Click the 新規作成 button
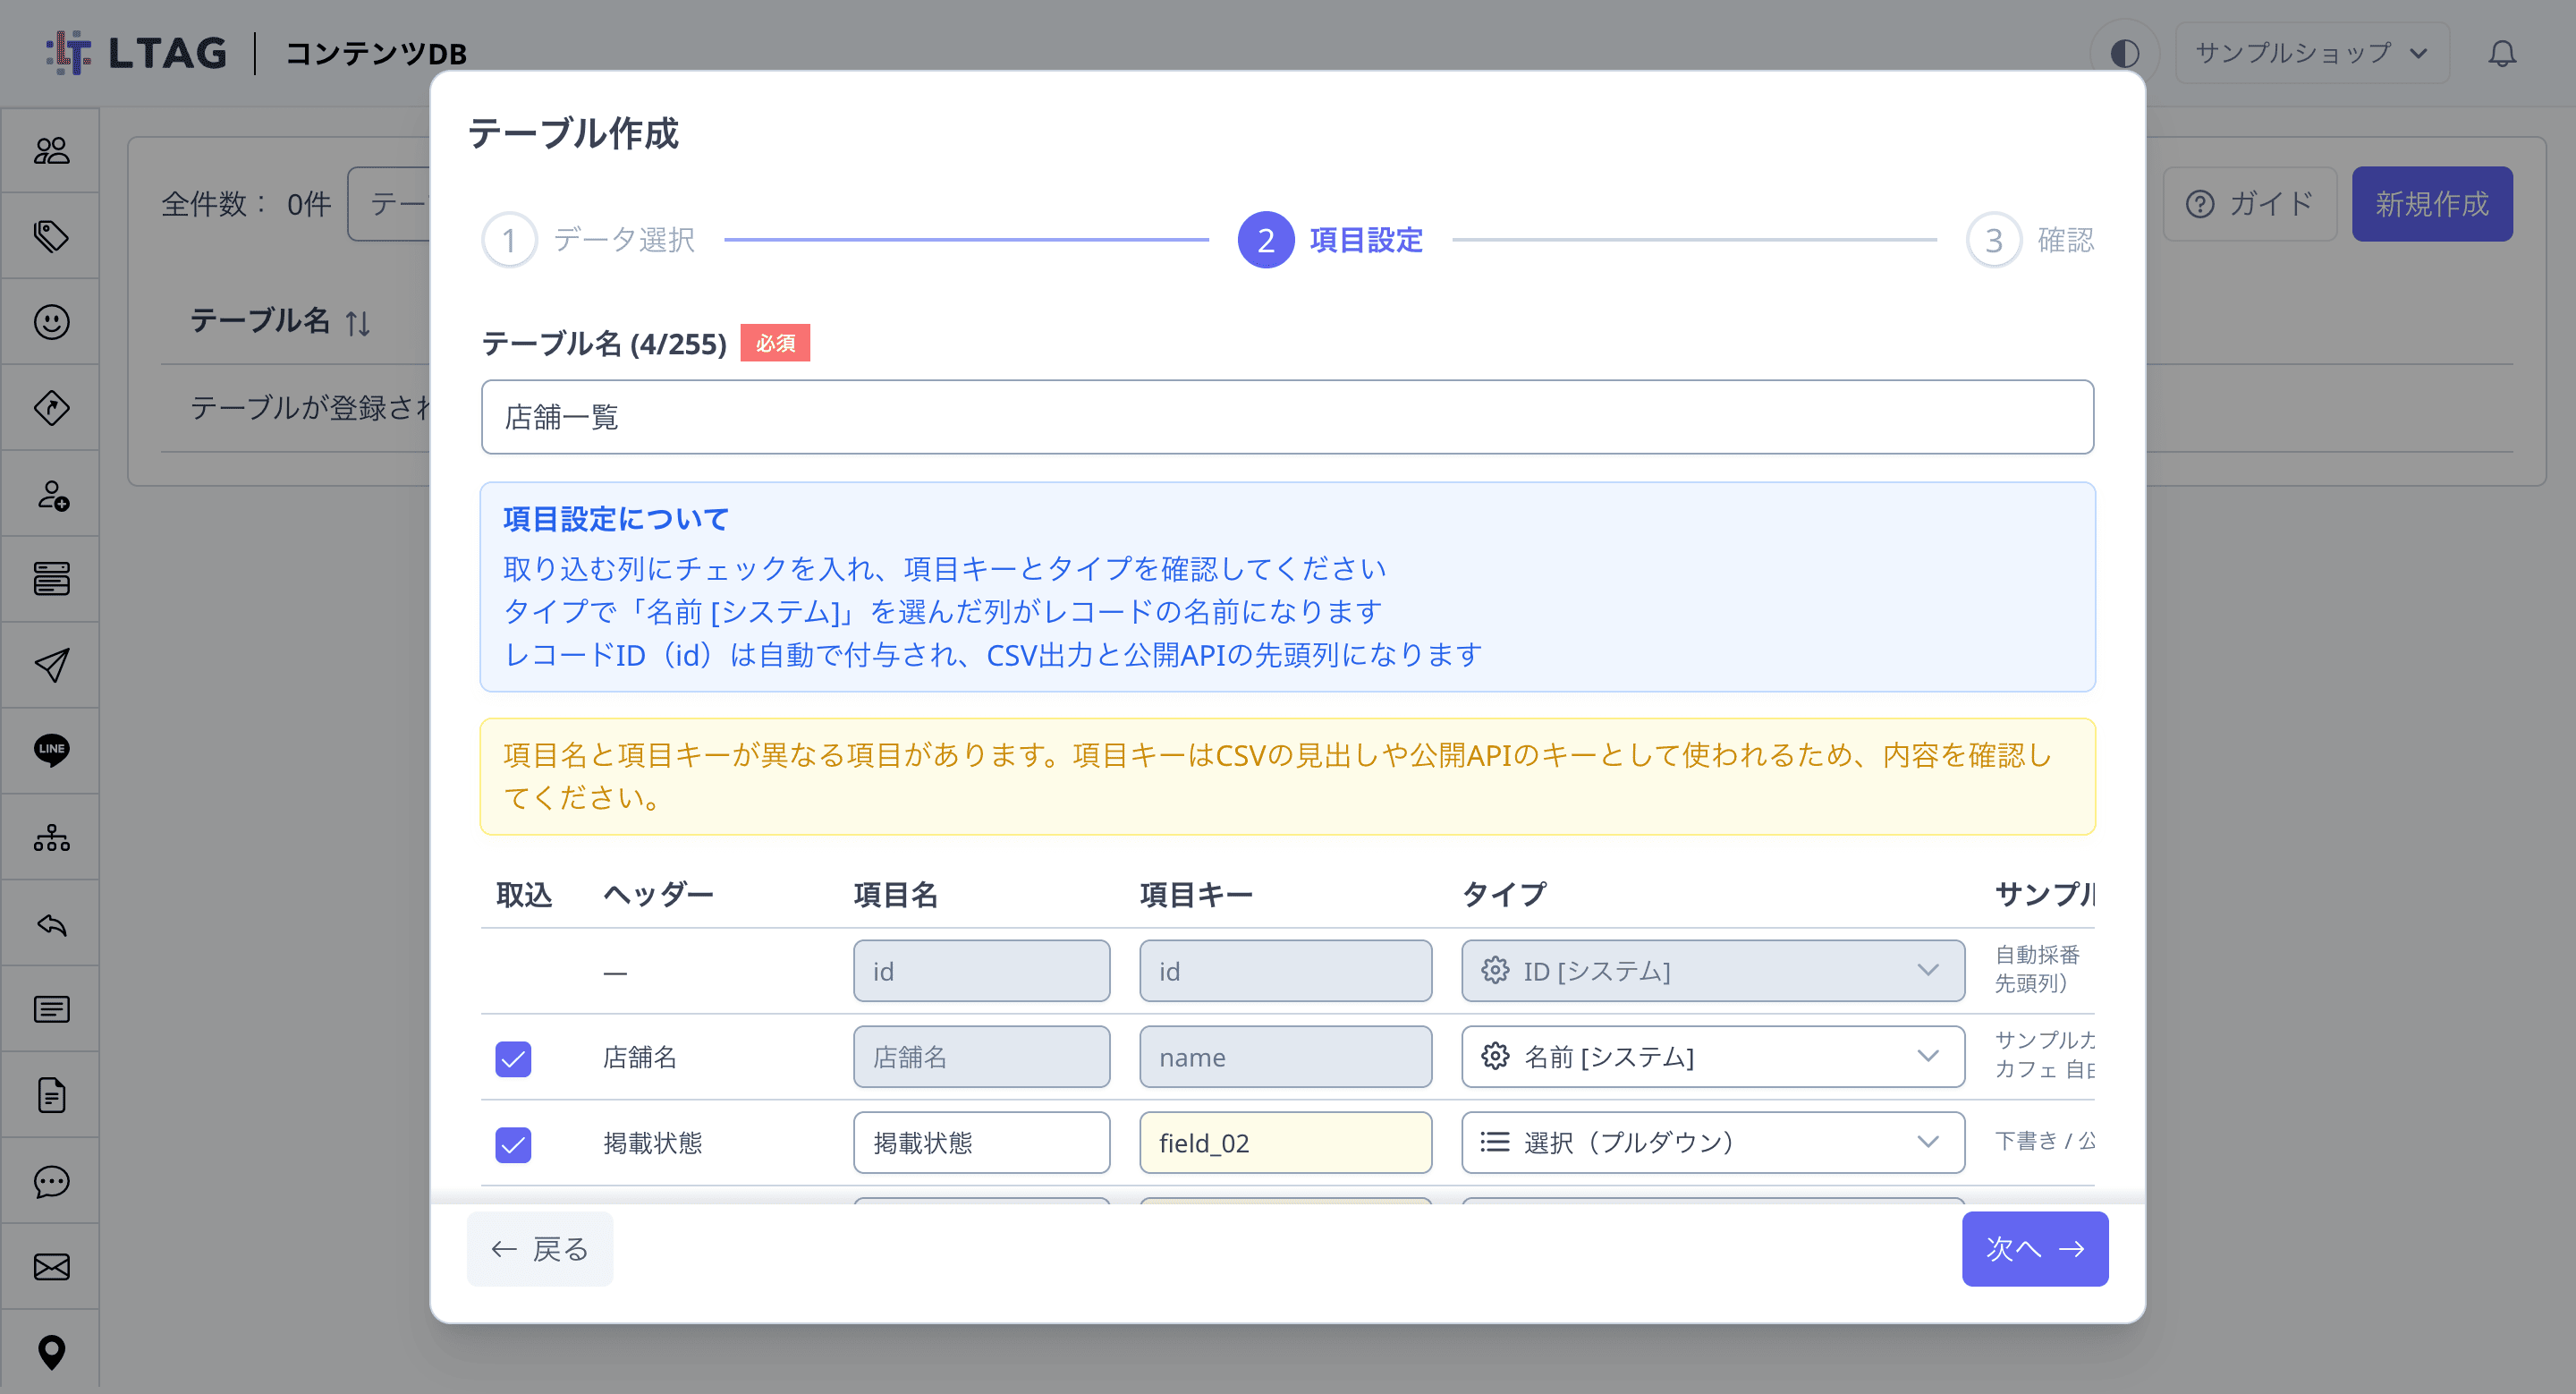Image resolution: width=2576 pixels, height=1394 pixels. pyautogui.click(x=2431, y=204)
